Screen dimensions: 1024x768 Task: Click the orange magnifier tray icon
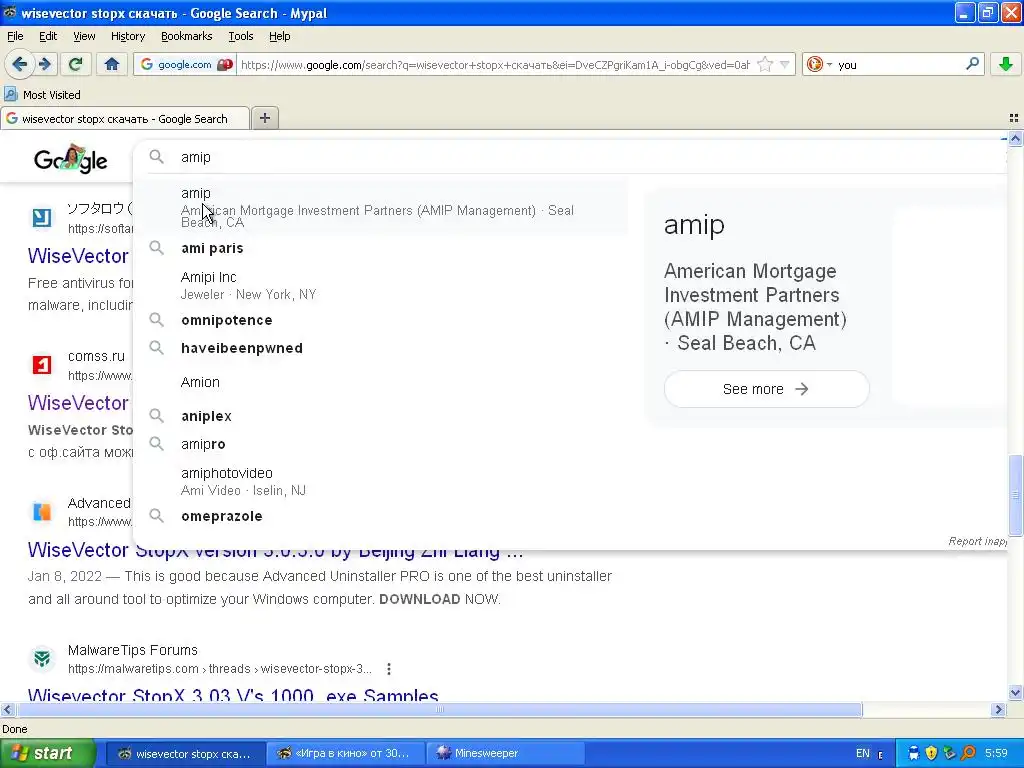[x=968, y=753]
